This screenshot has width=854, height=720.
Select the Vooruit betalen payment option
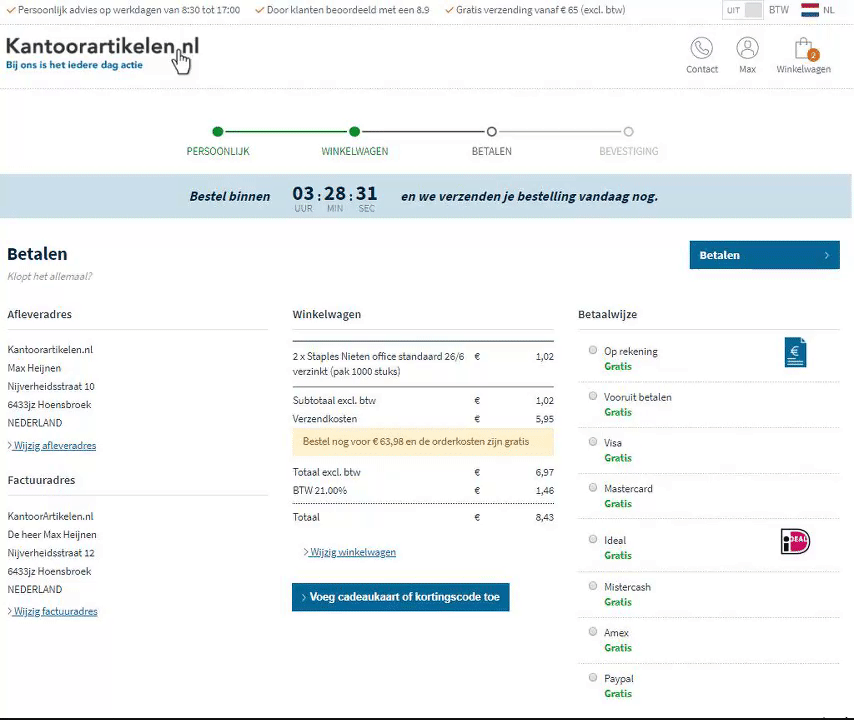(593, 396)
